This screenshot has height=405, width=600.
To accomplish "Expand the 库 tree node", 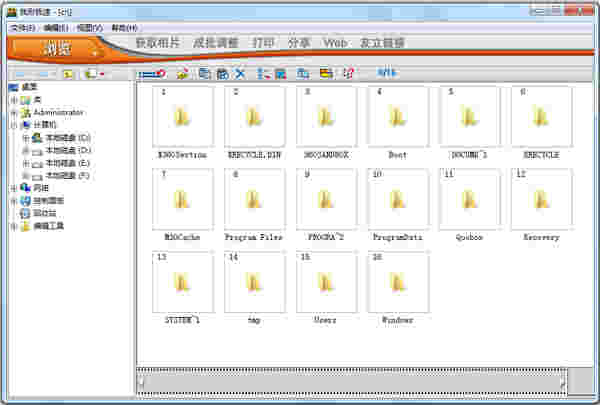I will click(x=14, y=100).
